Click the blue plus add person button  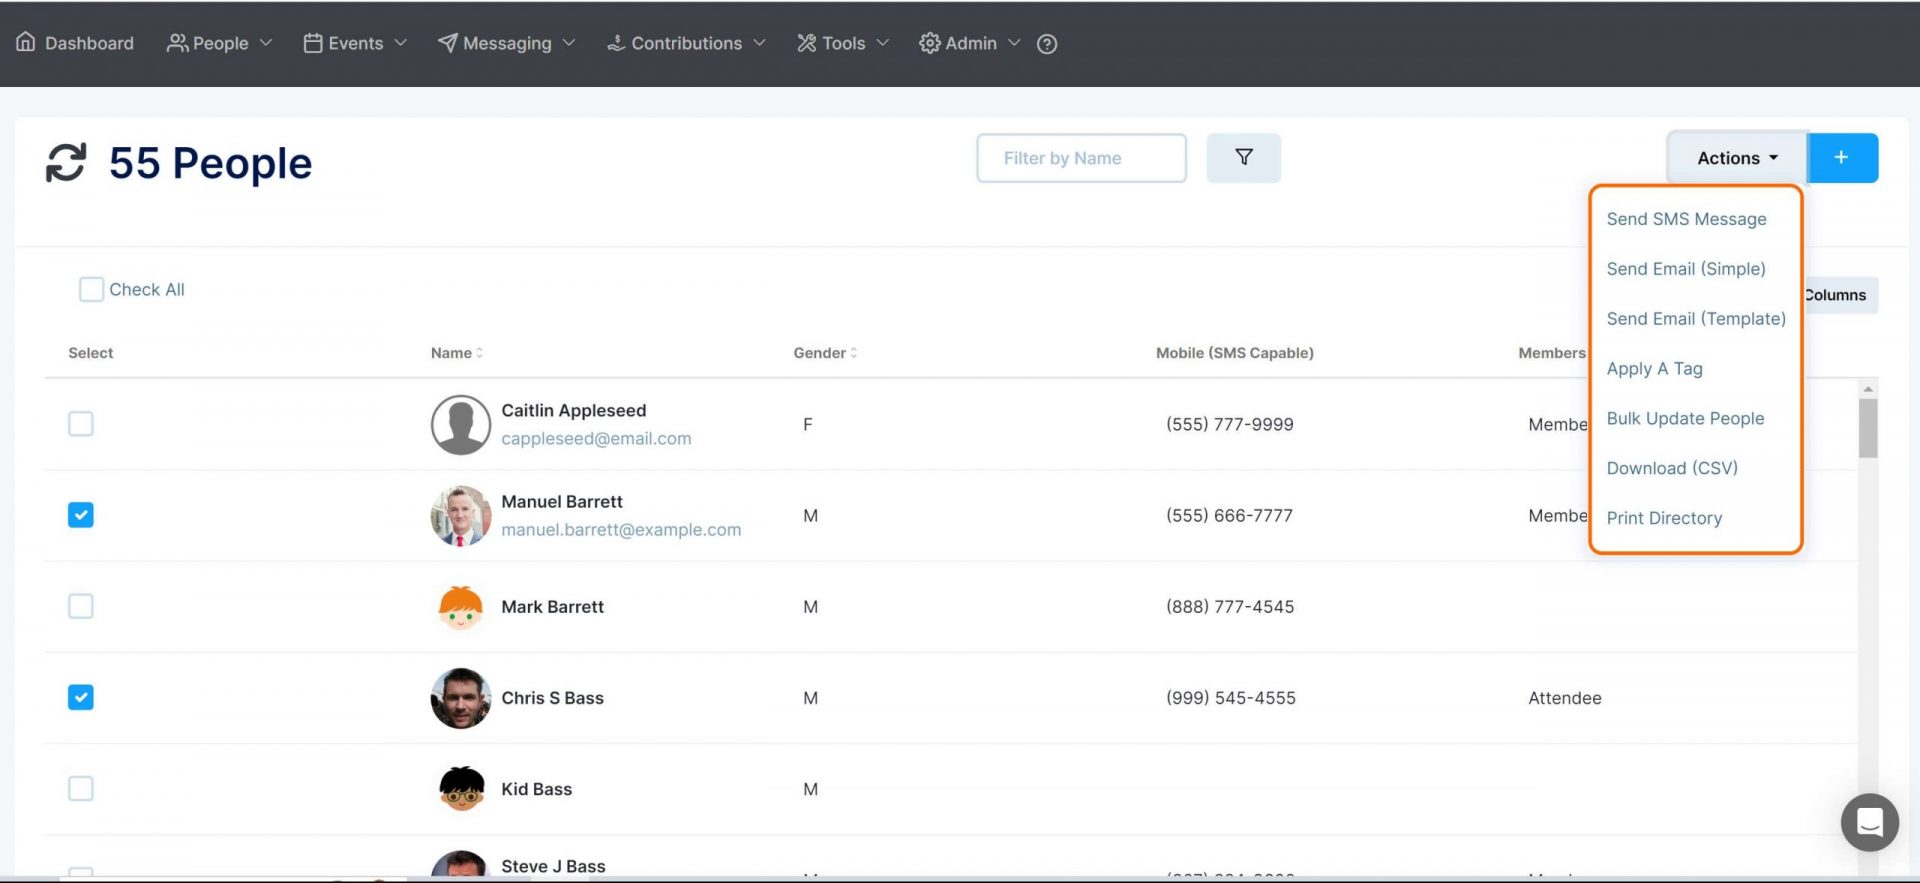(x=1841, y=158)
